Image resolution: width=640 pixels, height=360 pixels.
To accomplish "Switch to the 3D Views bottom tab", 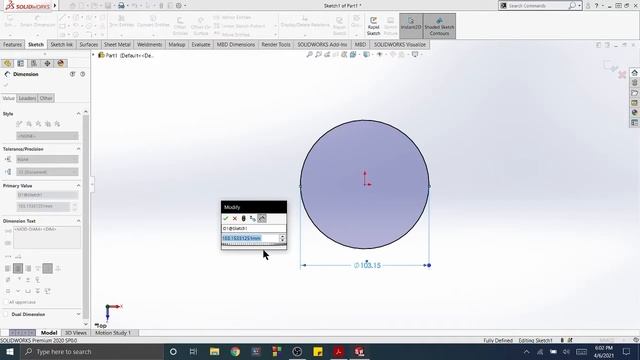I will 76,333.
